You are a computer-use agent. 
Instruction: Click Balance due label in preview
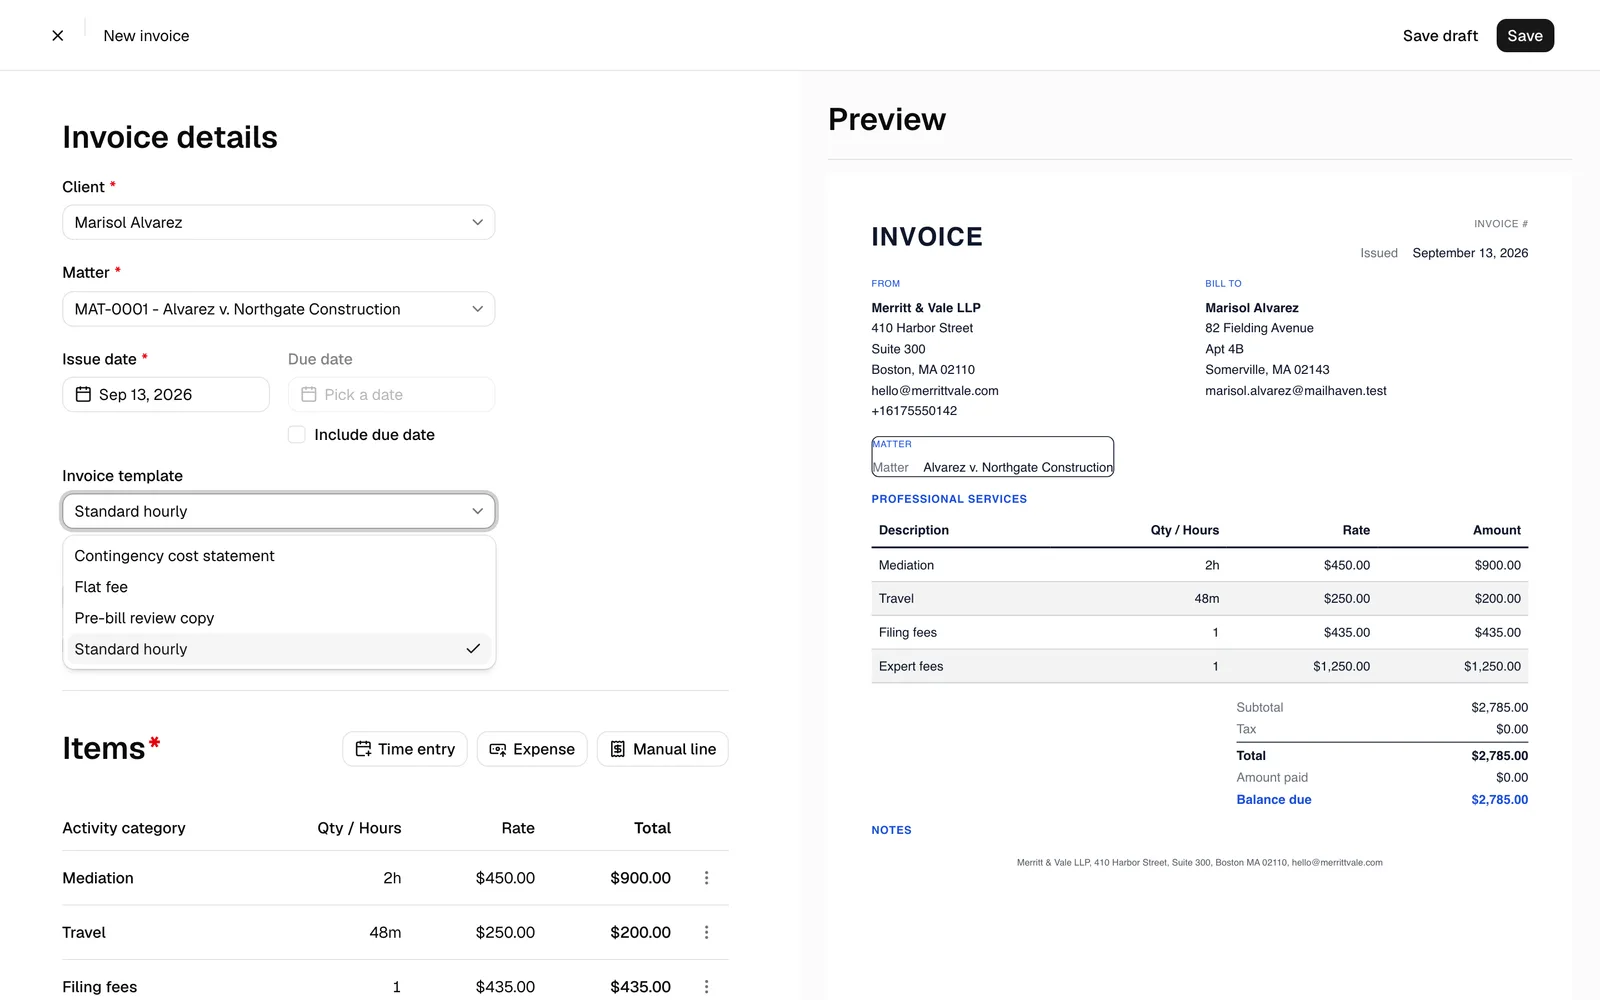tap(1273, 800)
